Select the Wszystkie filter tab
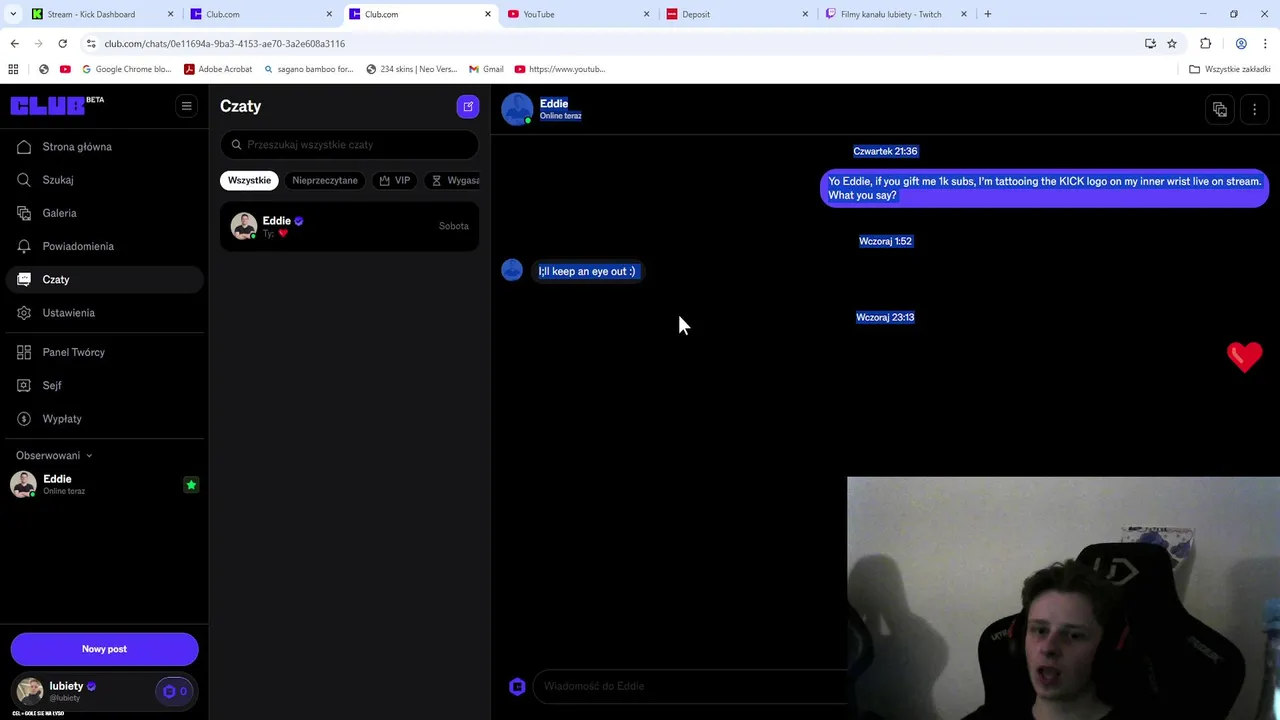Image resolution: width=1280 pixels, height=720 pixels. 249,181
